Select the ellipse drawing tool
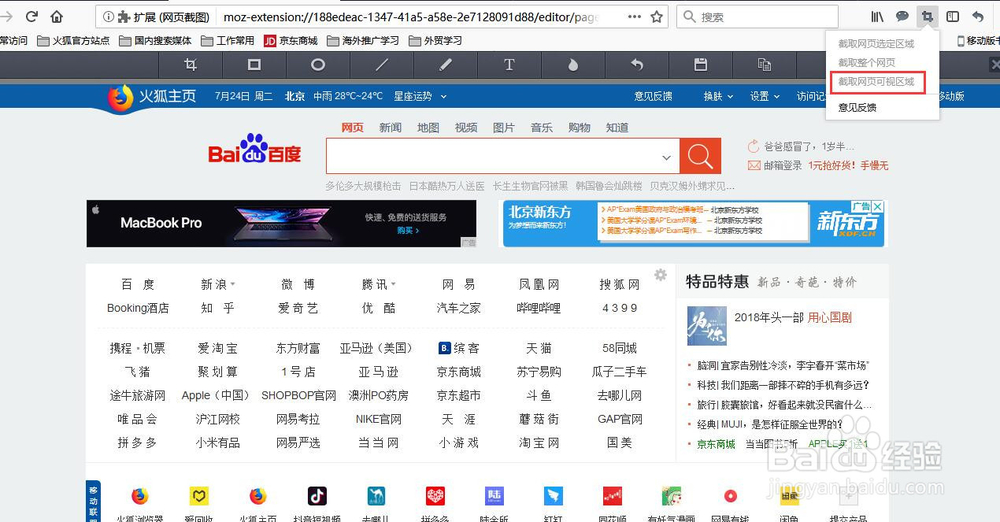Screen dimensions: 1000x522 pyautogui.click(x=318, y=64)
